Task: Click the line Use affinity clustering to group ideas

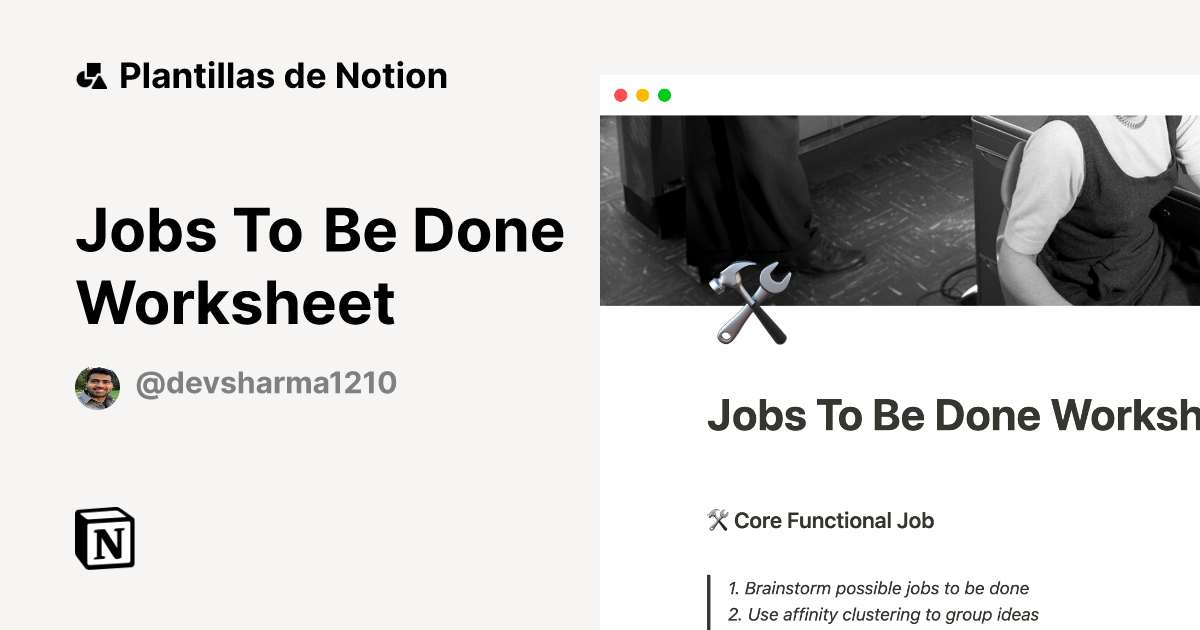Action: [x=884, y=614]
